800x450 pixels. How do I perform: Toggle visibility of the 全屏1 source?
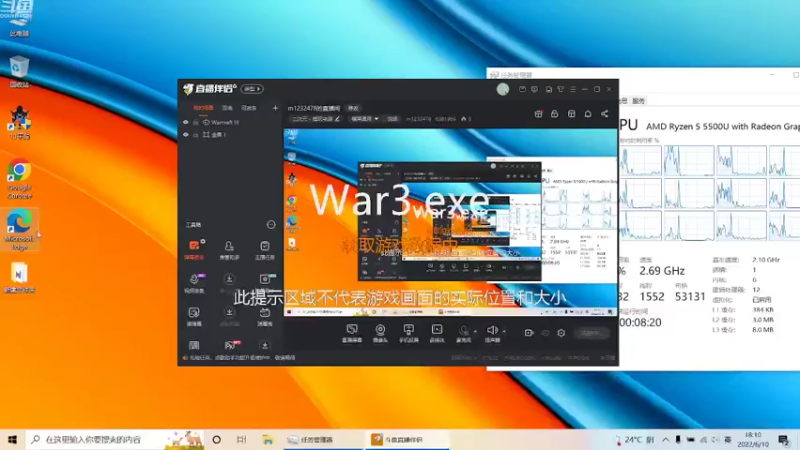click(x=186, y=135)
